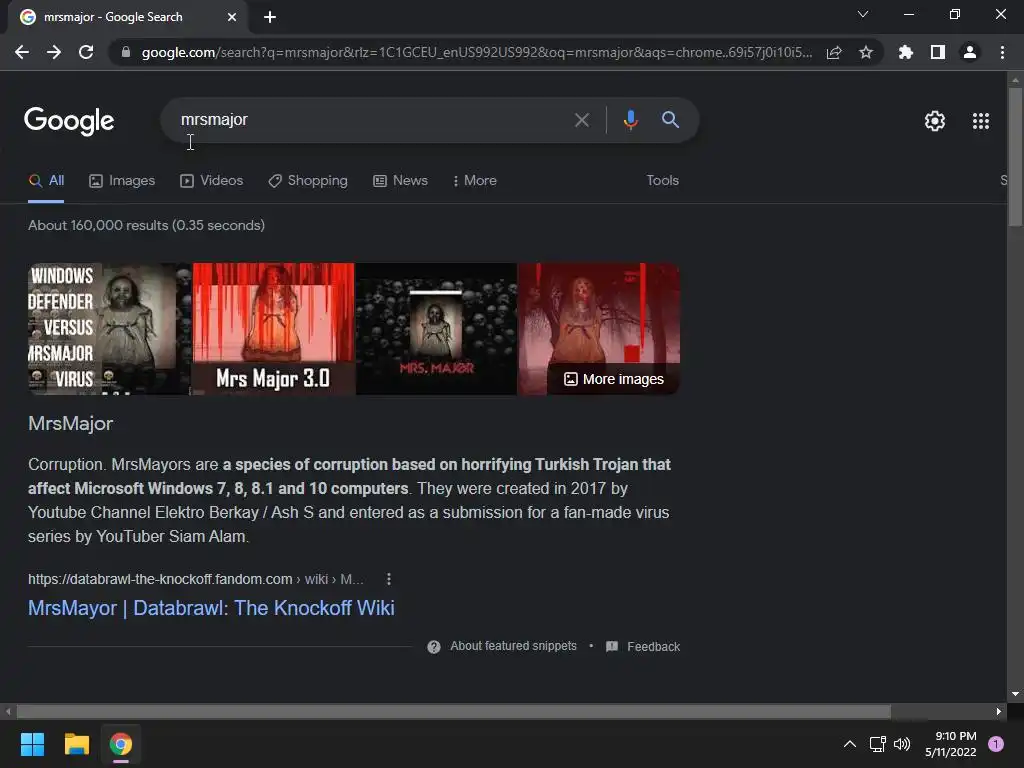Open the network status tray icon
Image resolution: width=1024 pixels, height=768 pixels.
tap(877, 744)
